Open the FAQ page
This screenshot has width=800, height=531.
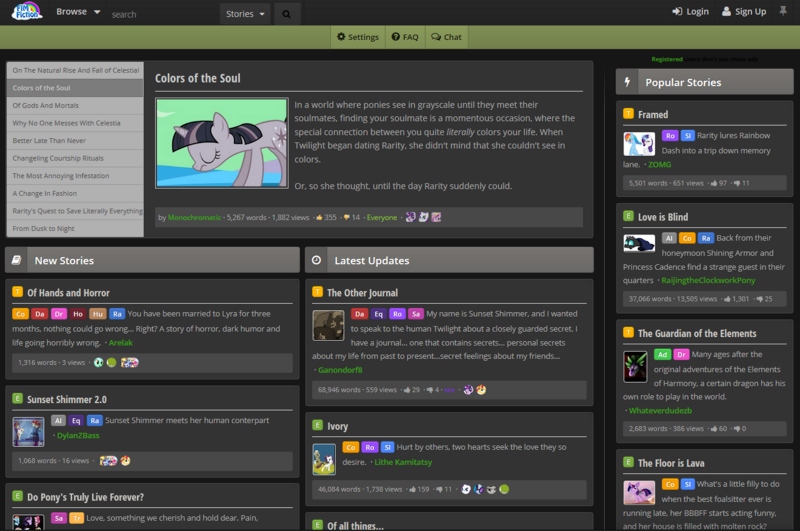pos(405,37)
